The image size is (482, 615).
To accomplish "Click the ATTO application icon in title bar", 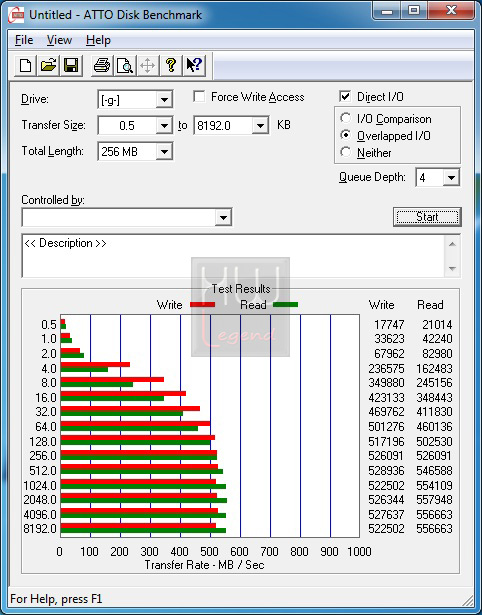I will (16, 15).
